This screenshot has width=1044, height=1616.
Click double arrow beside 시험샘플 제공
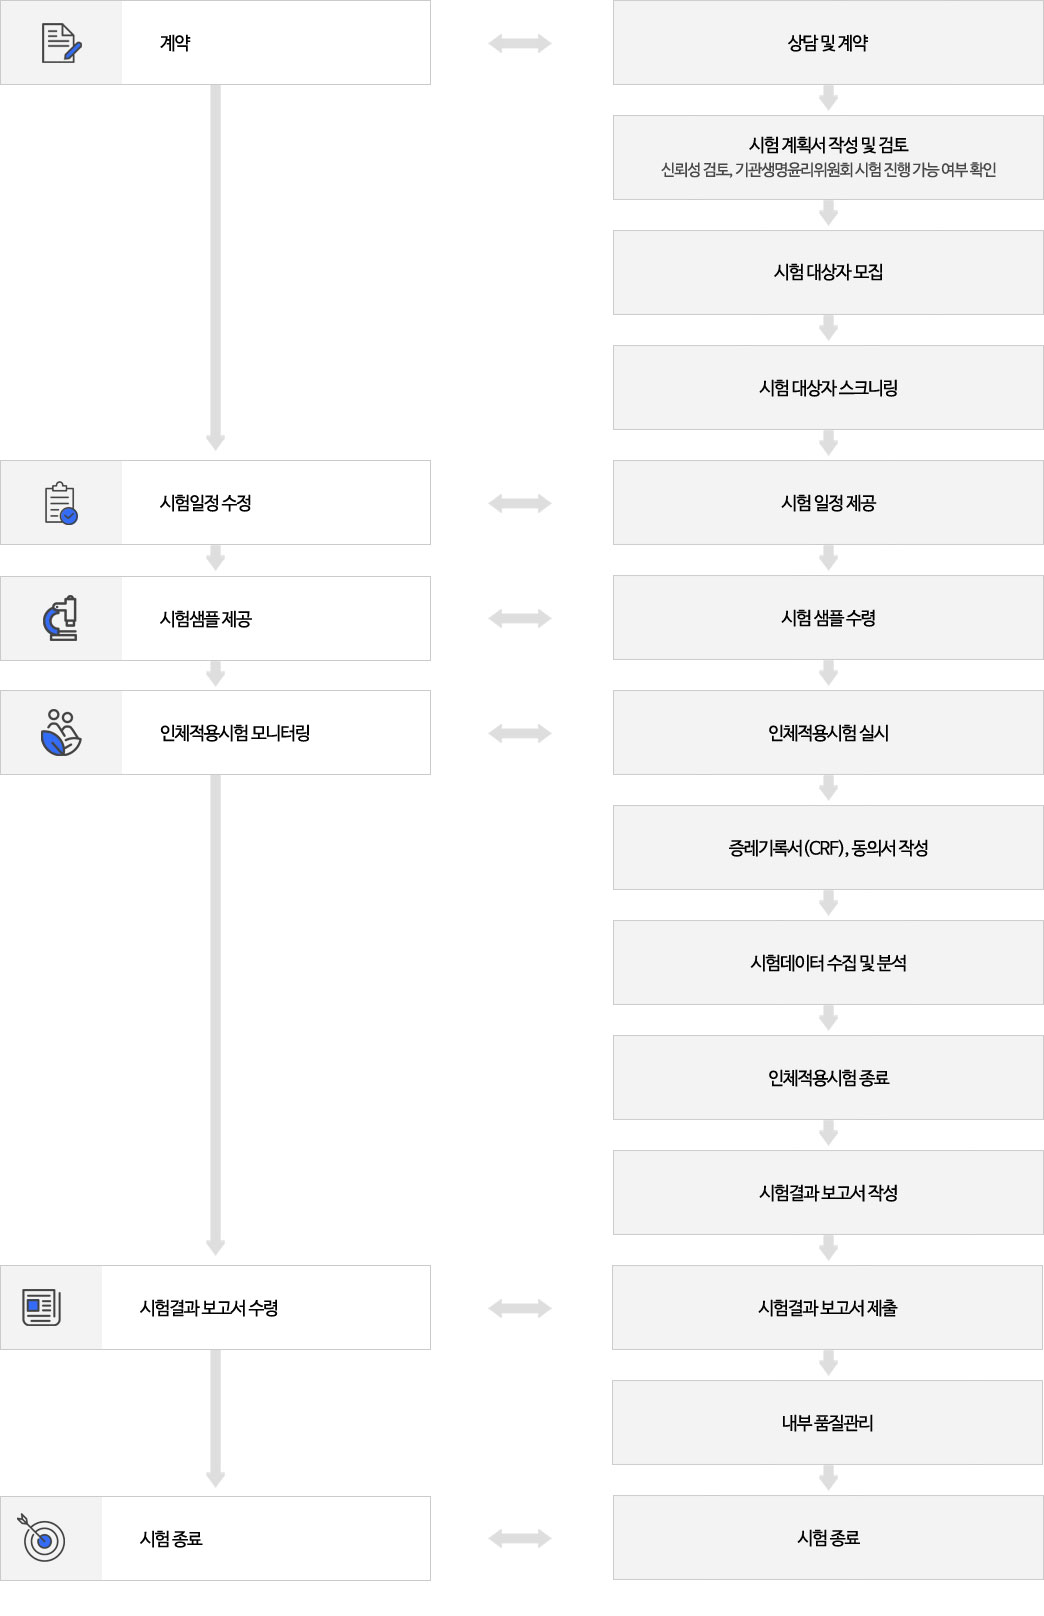pos(520,618)
